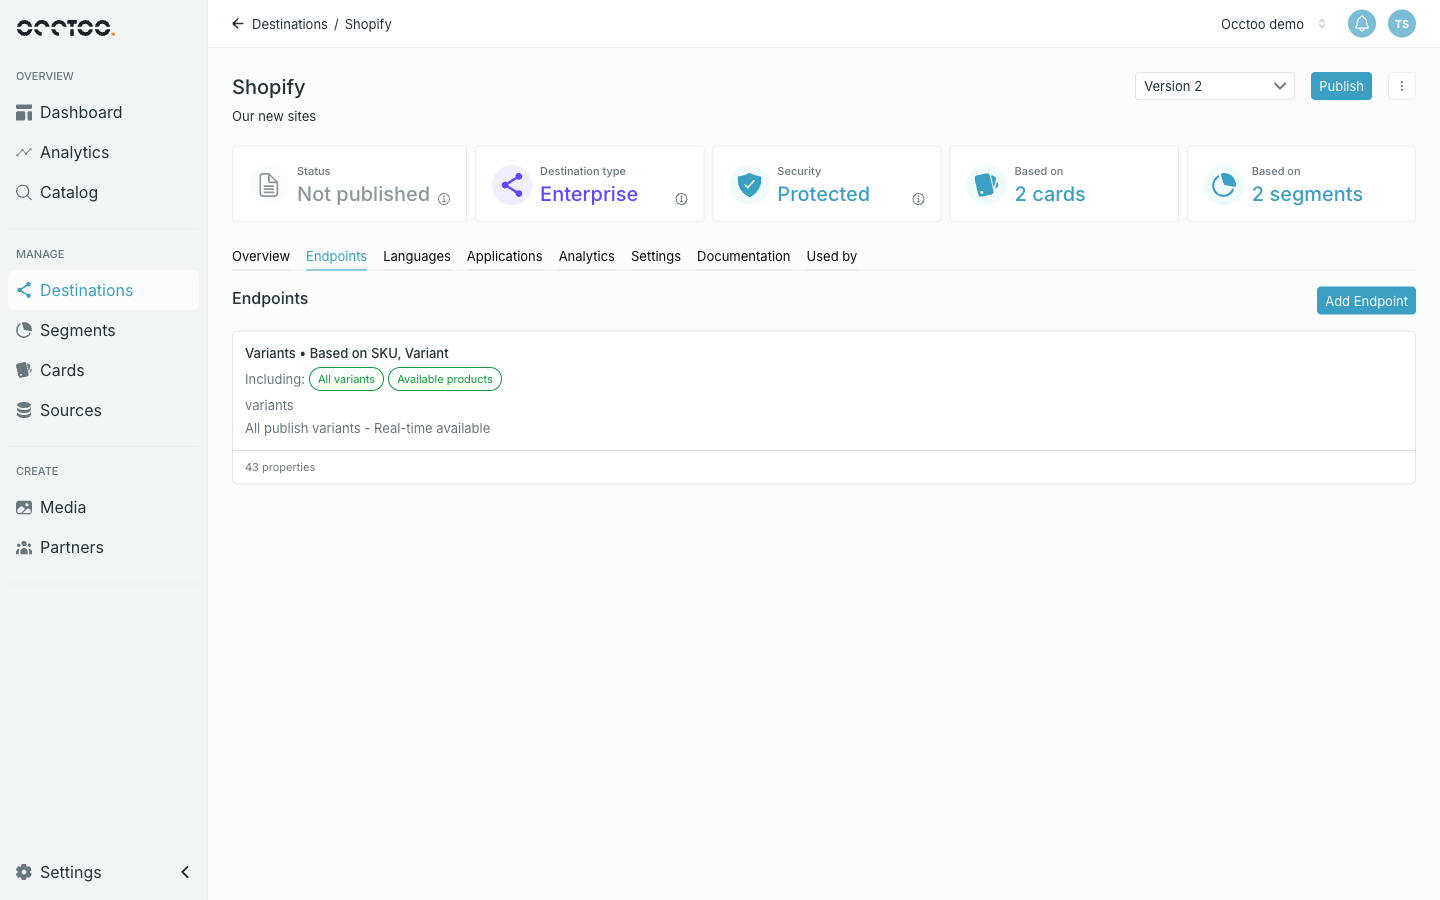The height and width of the screenshot is (900, 1440).
Task: Click the Segments pie icon in sidebar
Action: pyautogui.click(x=24, y=330)
